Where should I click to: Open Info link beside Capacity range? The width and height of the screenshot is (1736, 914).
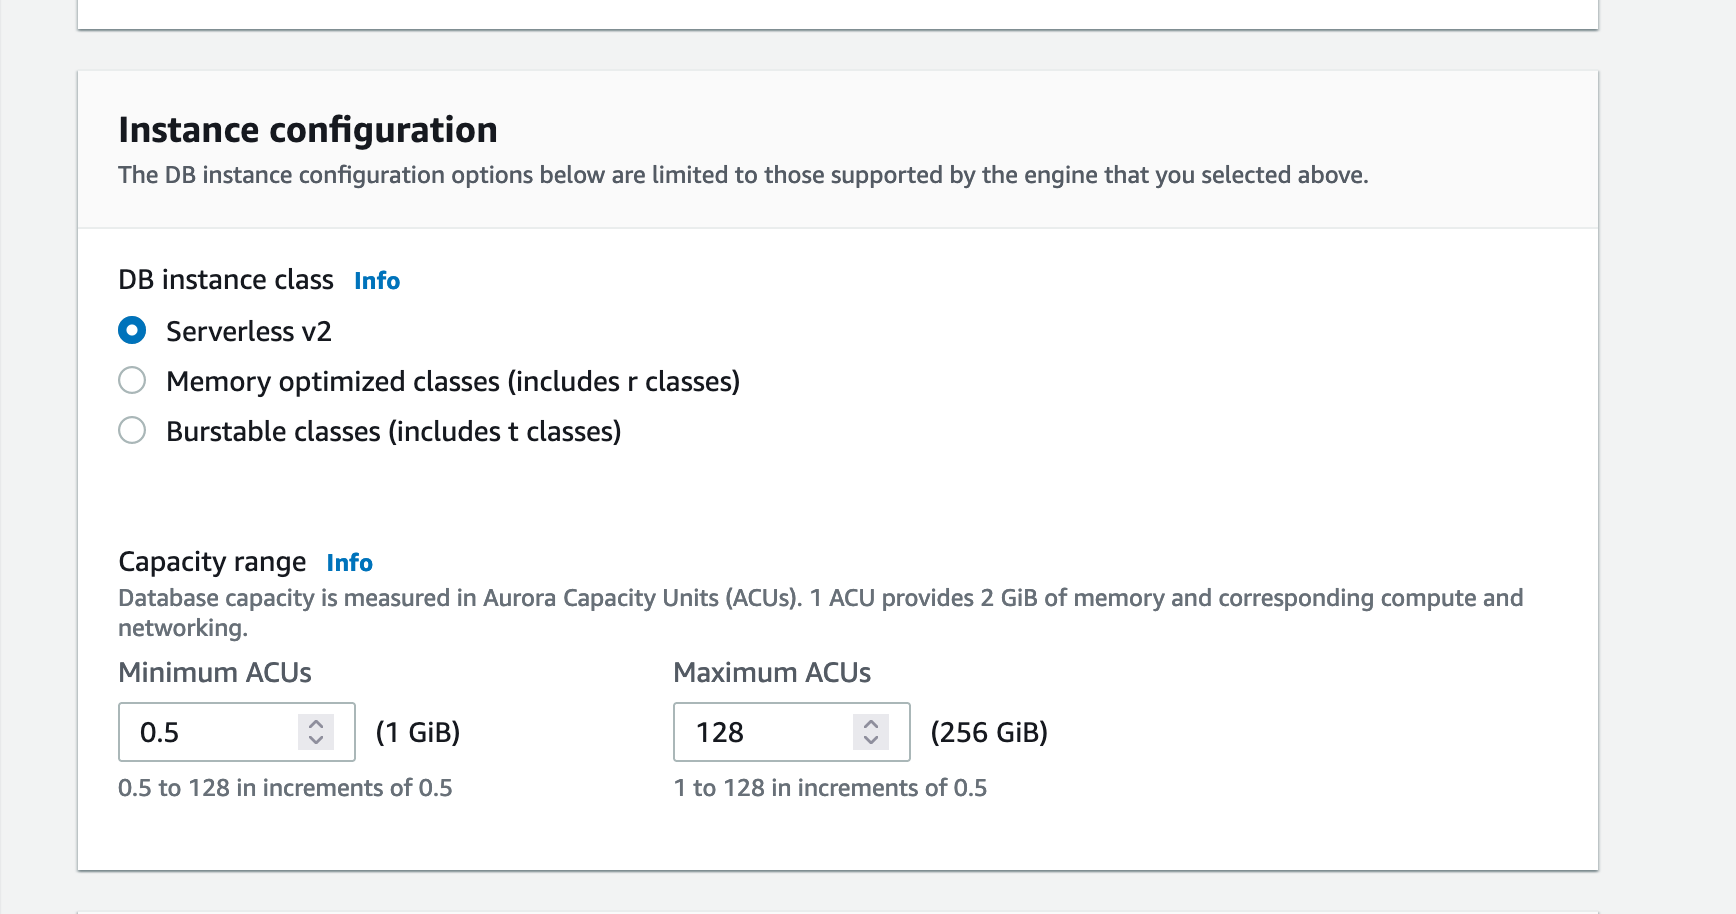(x=349, y=563)
